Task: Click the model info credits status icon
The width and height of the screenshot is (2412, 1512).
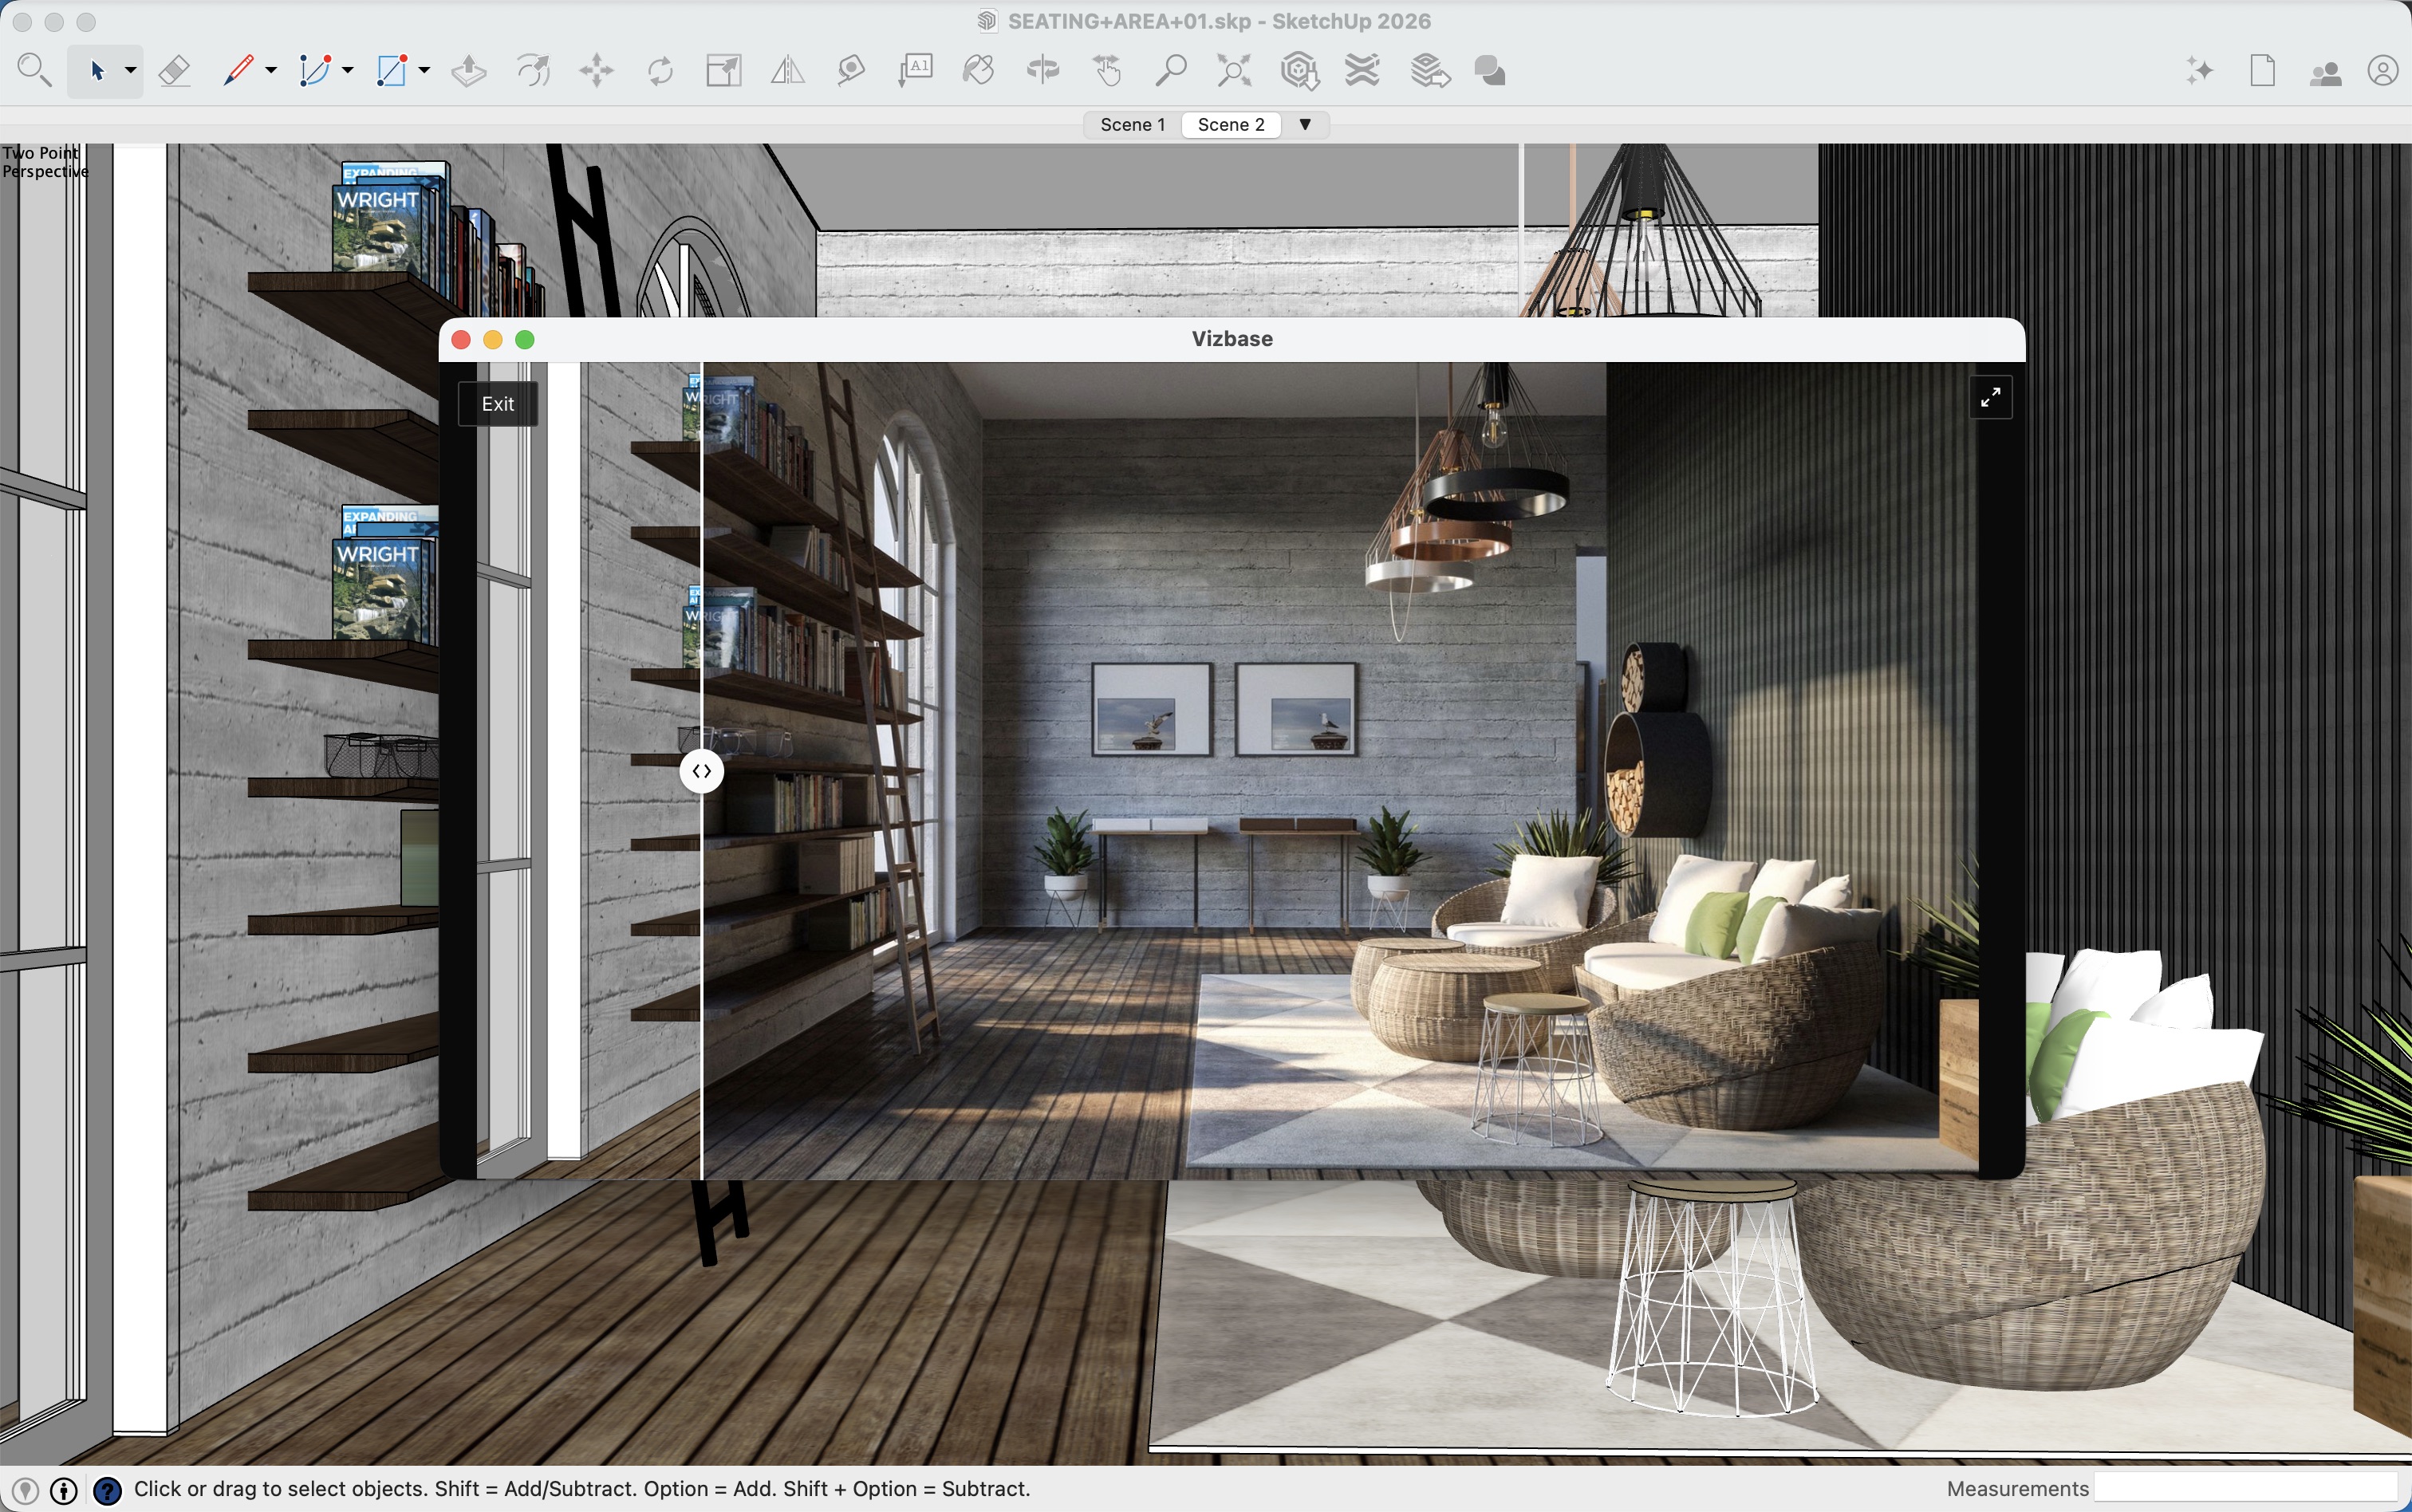Action: click(x=64, y=1491)
